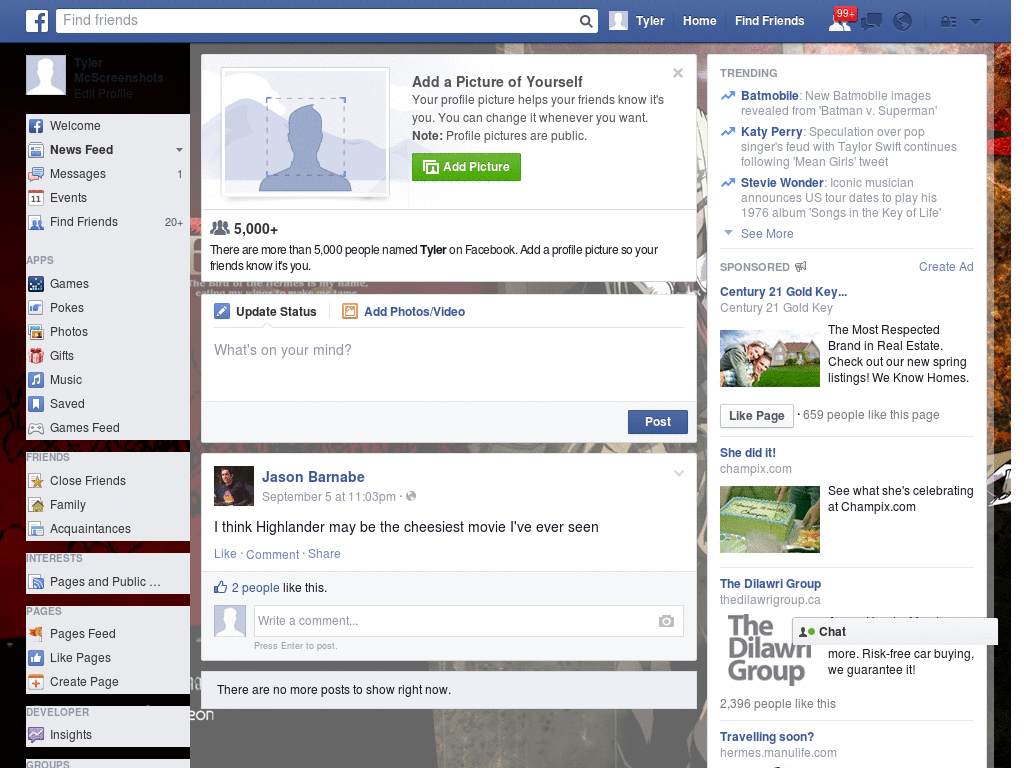Dismiss the Add a Picture card
This screenshot has height=768, width=1024.
pos(678,73)
